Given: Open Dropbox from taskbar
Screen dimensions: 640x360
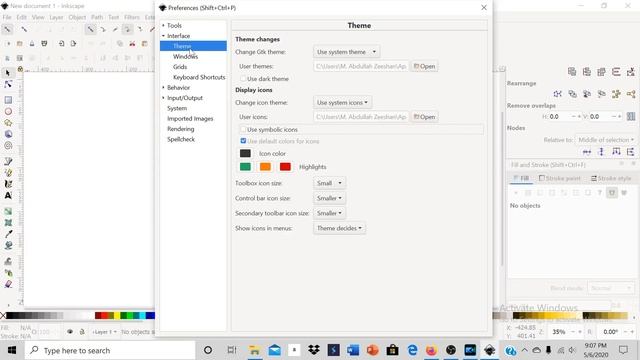Looking at the screenshot, I should [x=313, y=350].
